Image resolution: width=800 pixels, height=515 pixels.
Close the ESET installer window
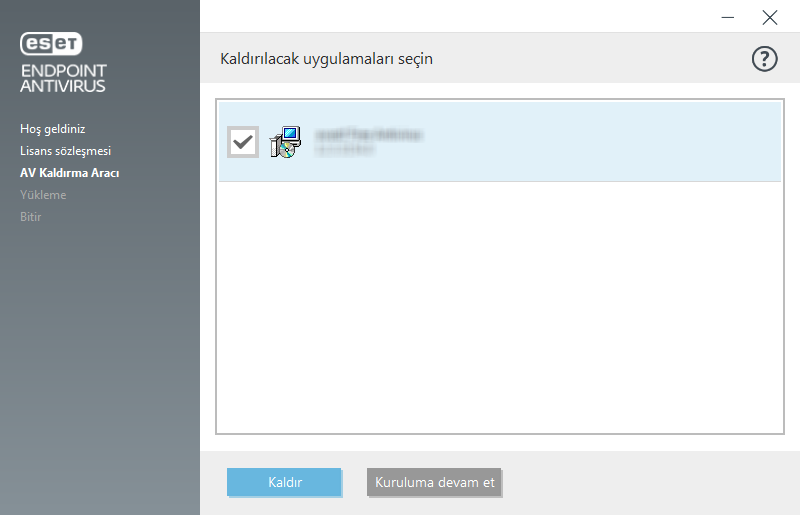769,17
